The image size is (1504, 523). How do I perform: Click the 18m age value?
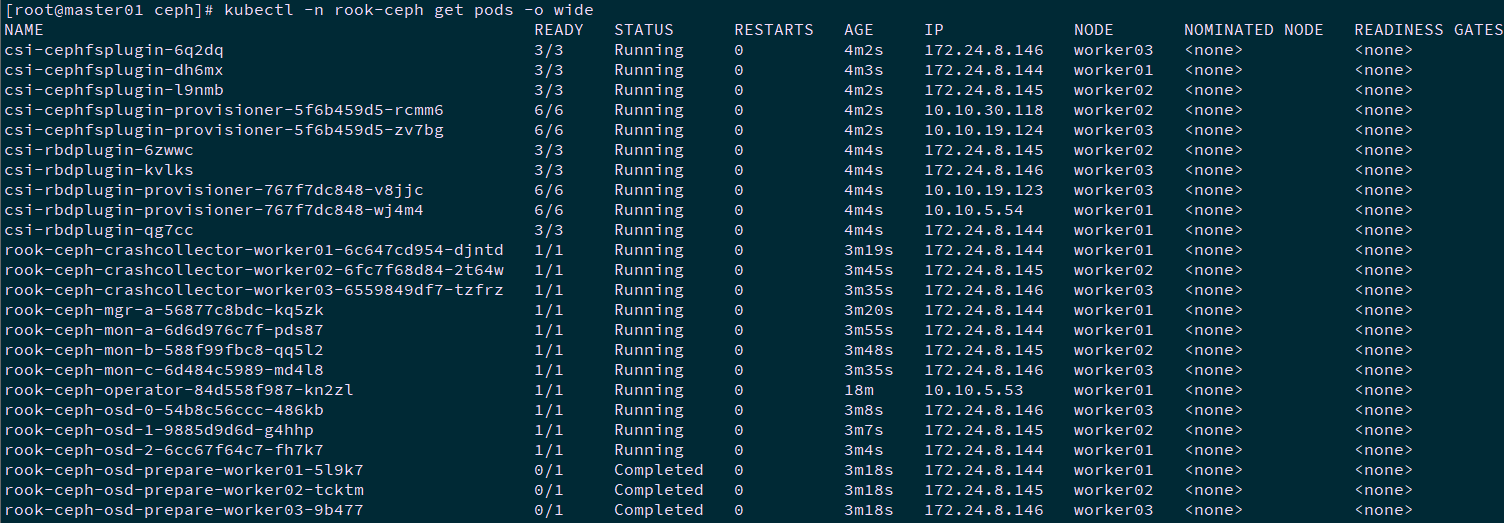(858, 390)
